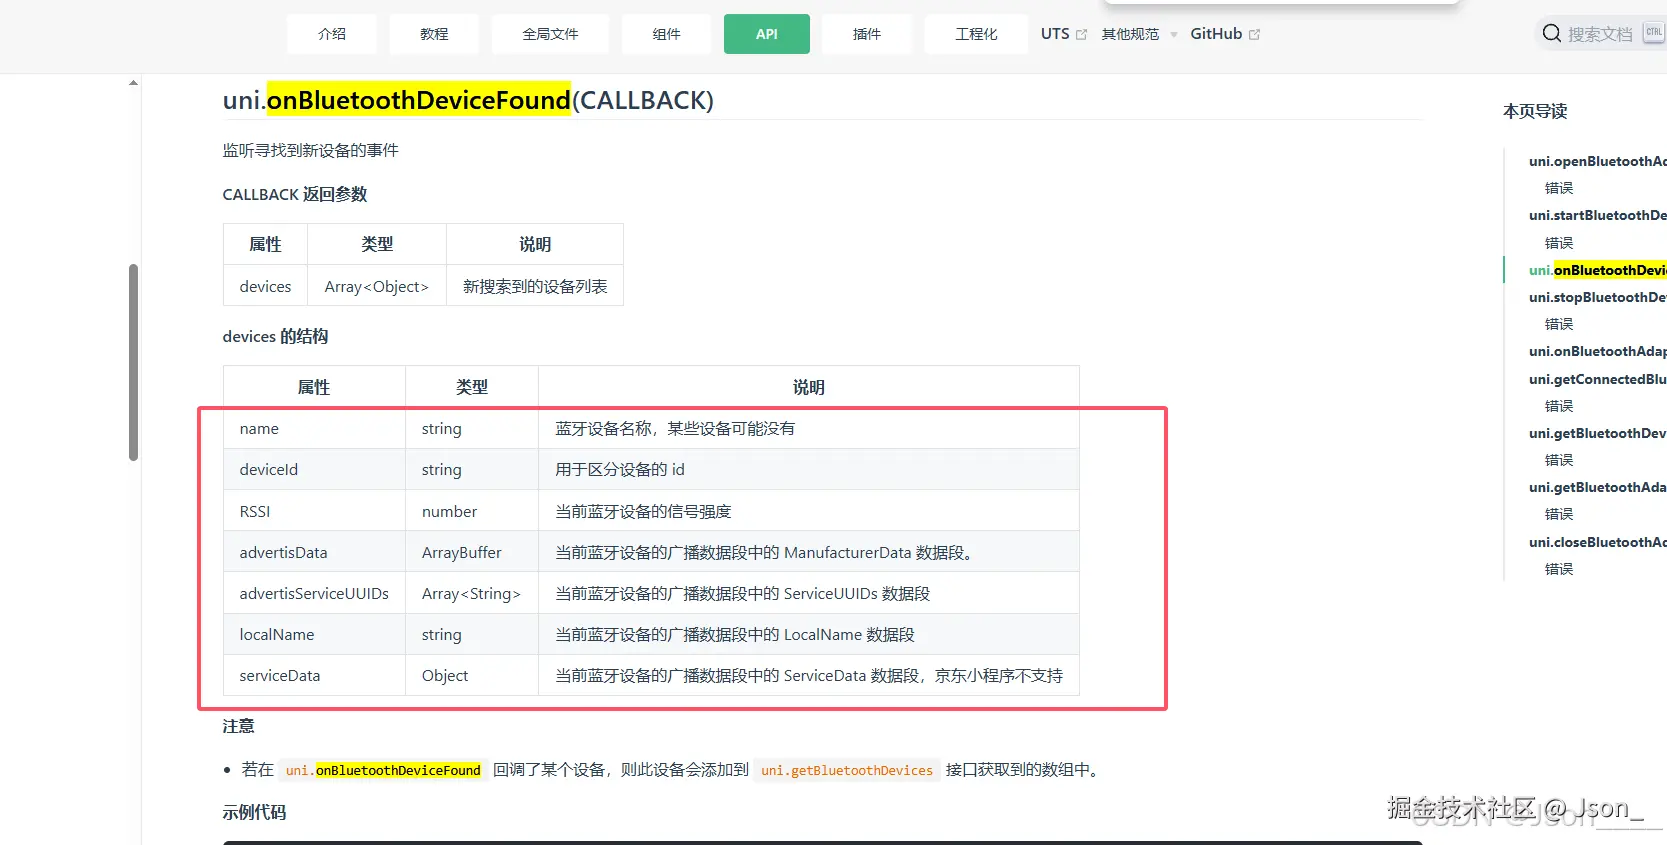Viewport: 1667px width, 845px height.
Task: Click the 新搜索到的设备列表 description cell
Action: (x=535, y=286)
